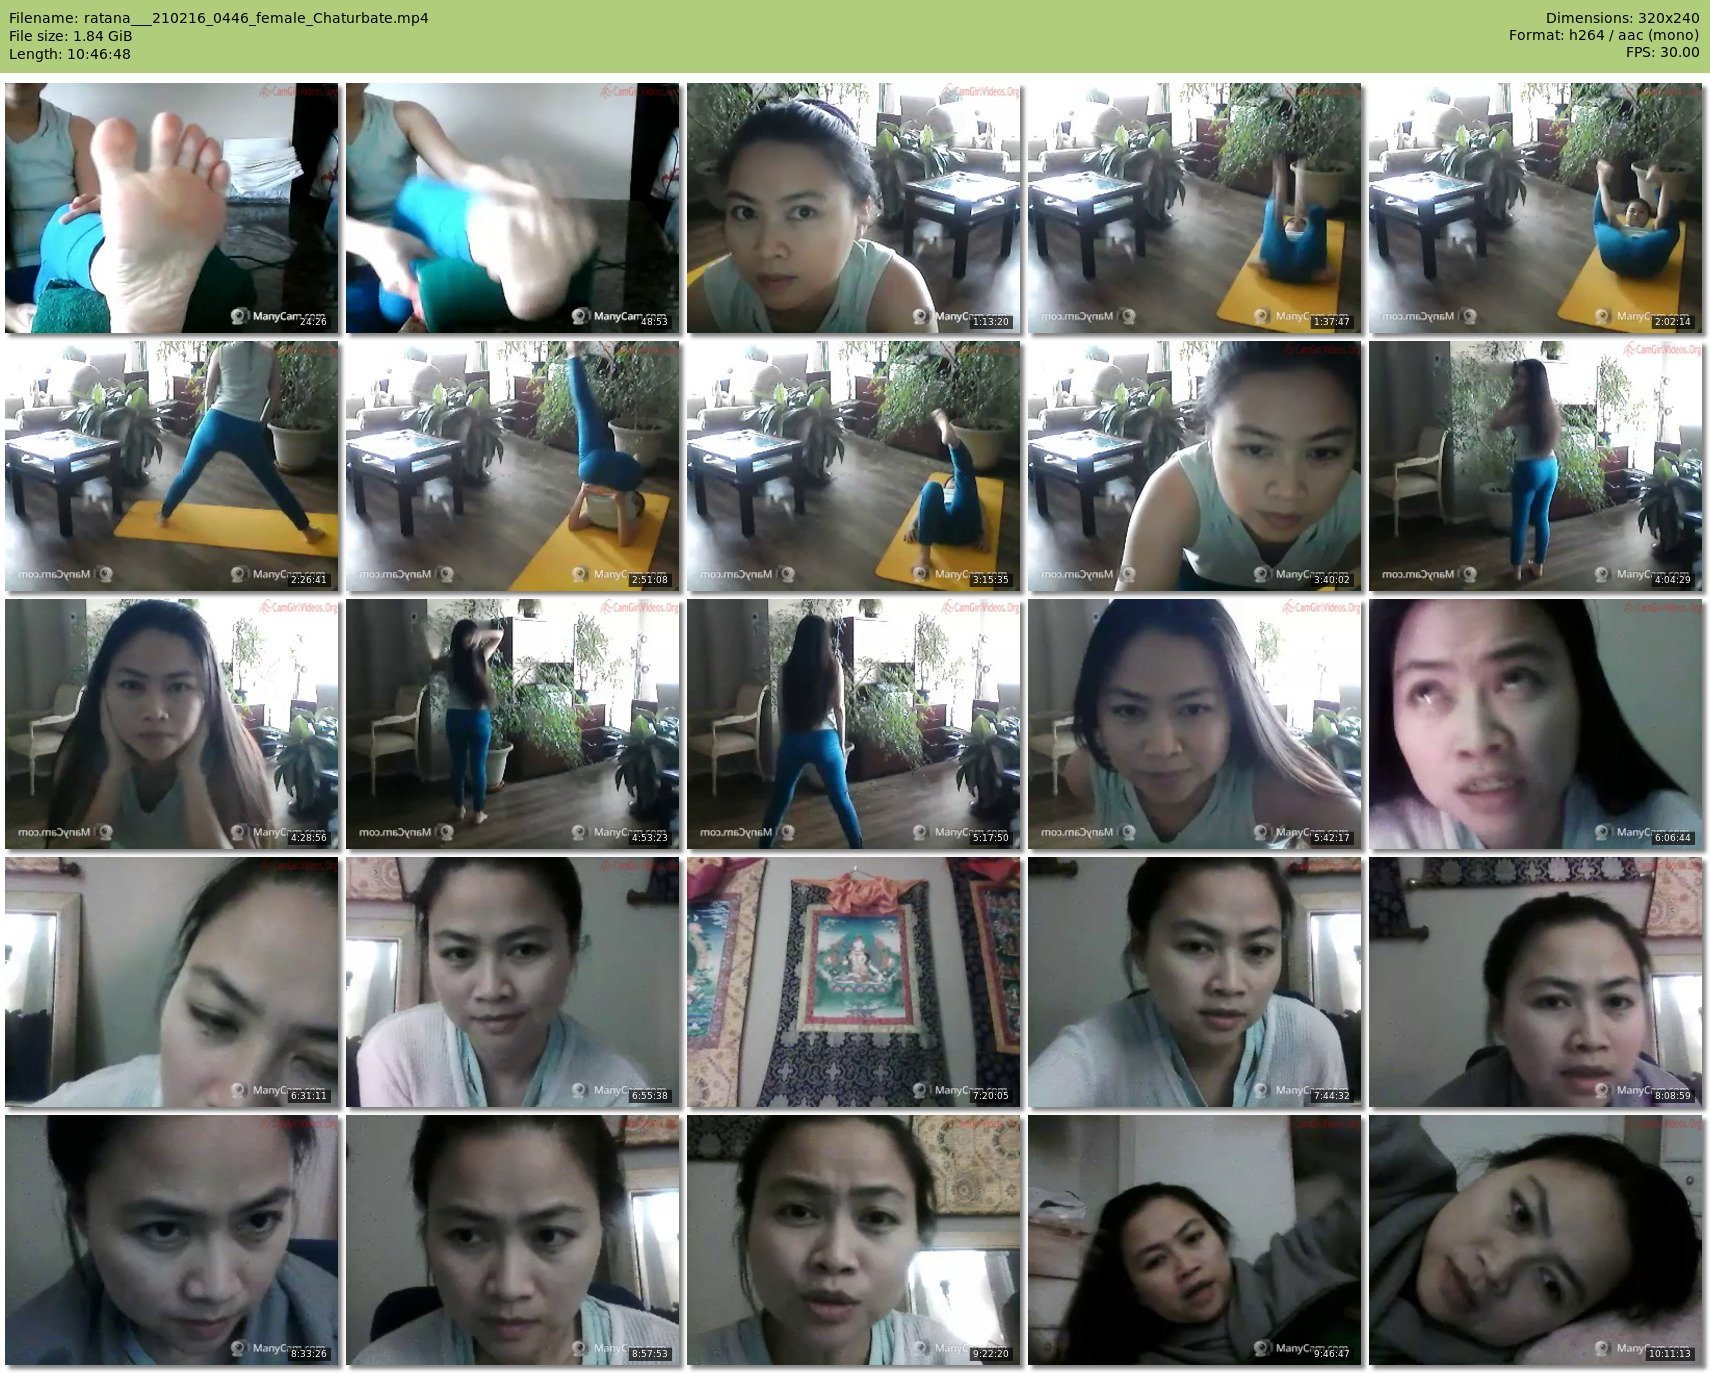Pick the thumbnail at 1:13:20

[x=853, y=208]
